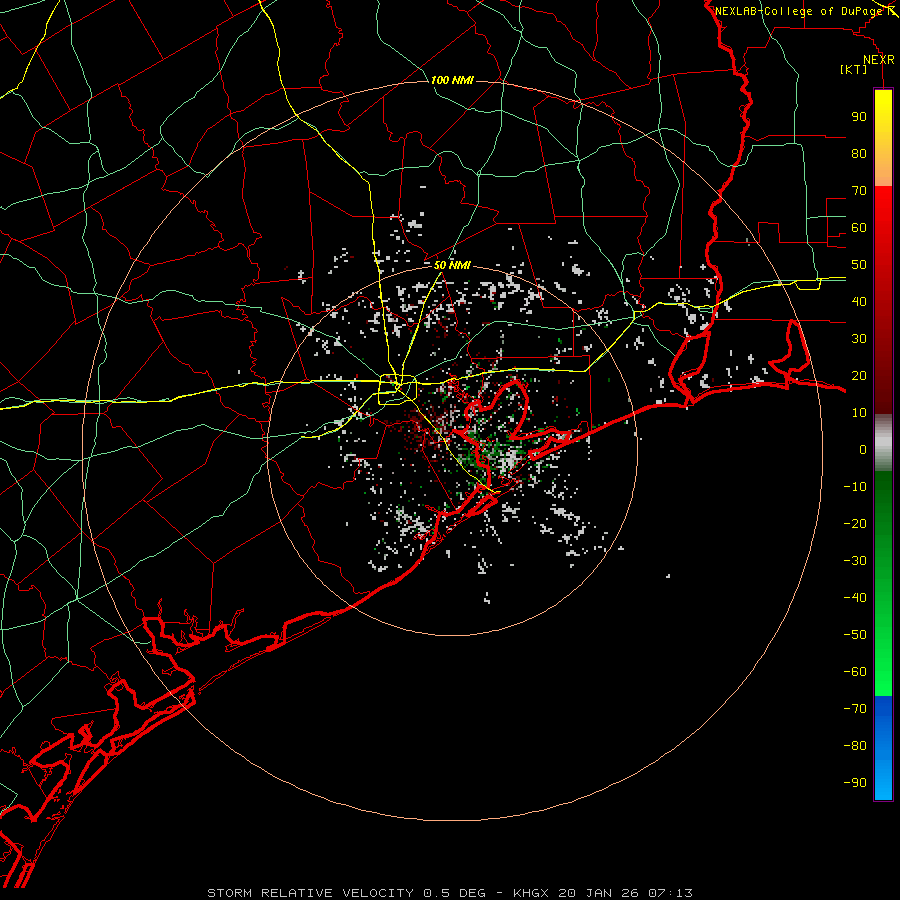
Task: Click the -10 value on velocity scale
Action: click(855, 487)
